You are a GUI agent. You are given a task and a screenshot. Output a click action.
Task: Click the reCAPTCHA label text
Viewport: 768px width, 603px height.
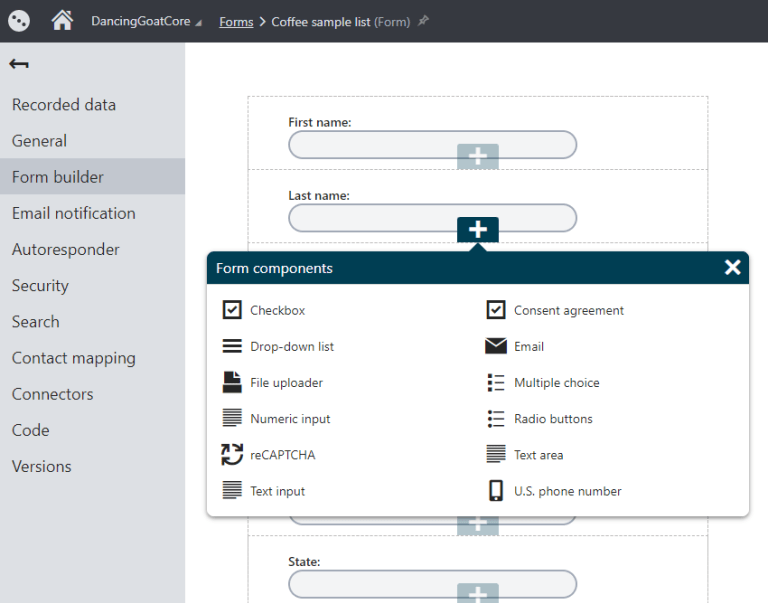[283, 455]
